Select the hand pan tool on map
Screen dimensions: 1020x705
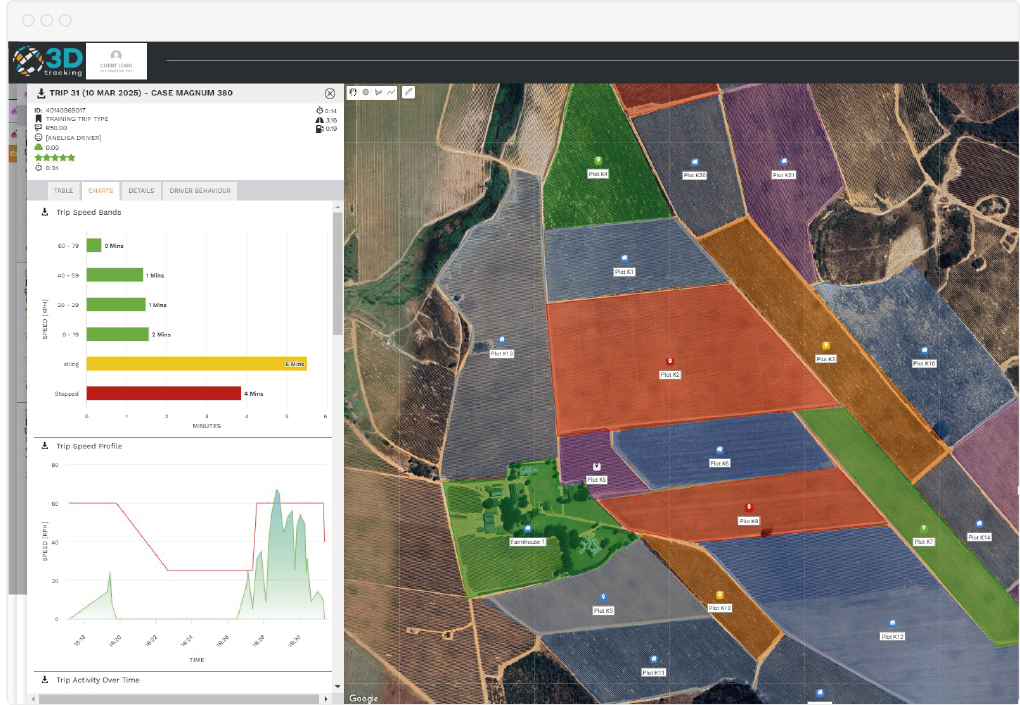[353, 92]
